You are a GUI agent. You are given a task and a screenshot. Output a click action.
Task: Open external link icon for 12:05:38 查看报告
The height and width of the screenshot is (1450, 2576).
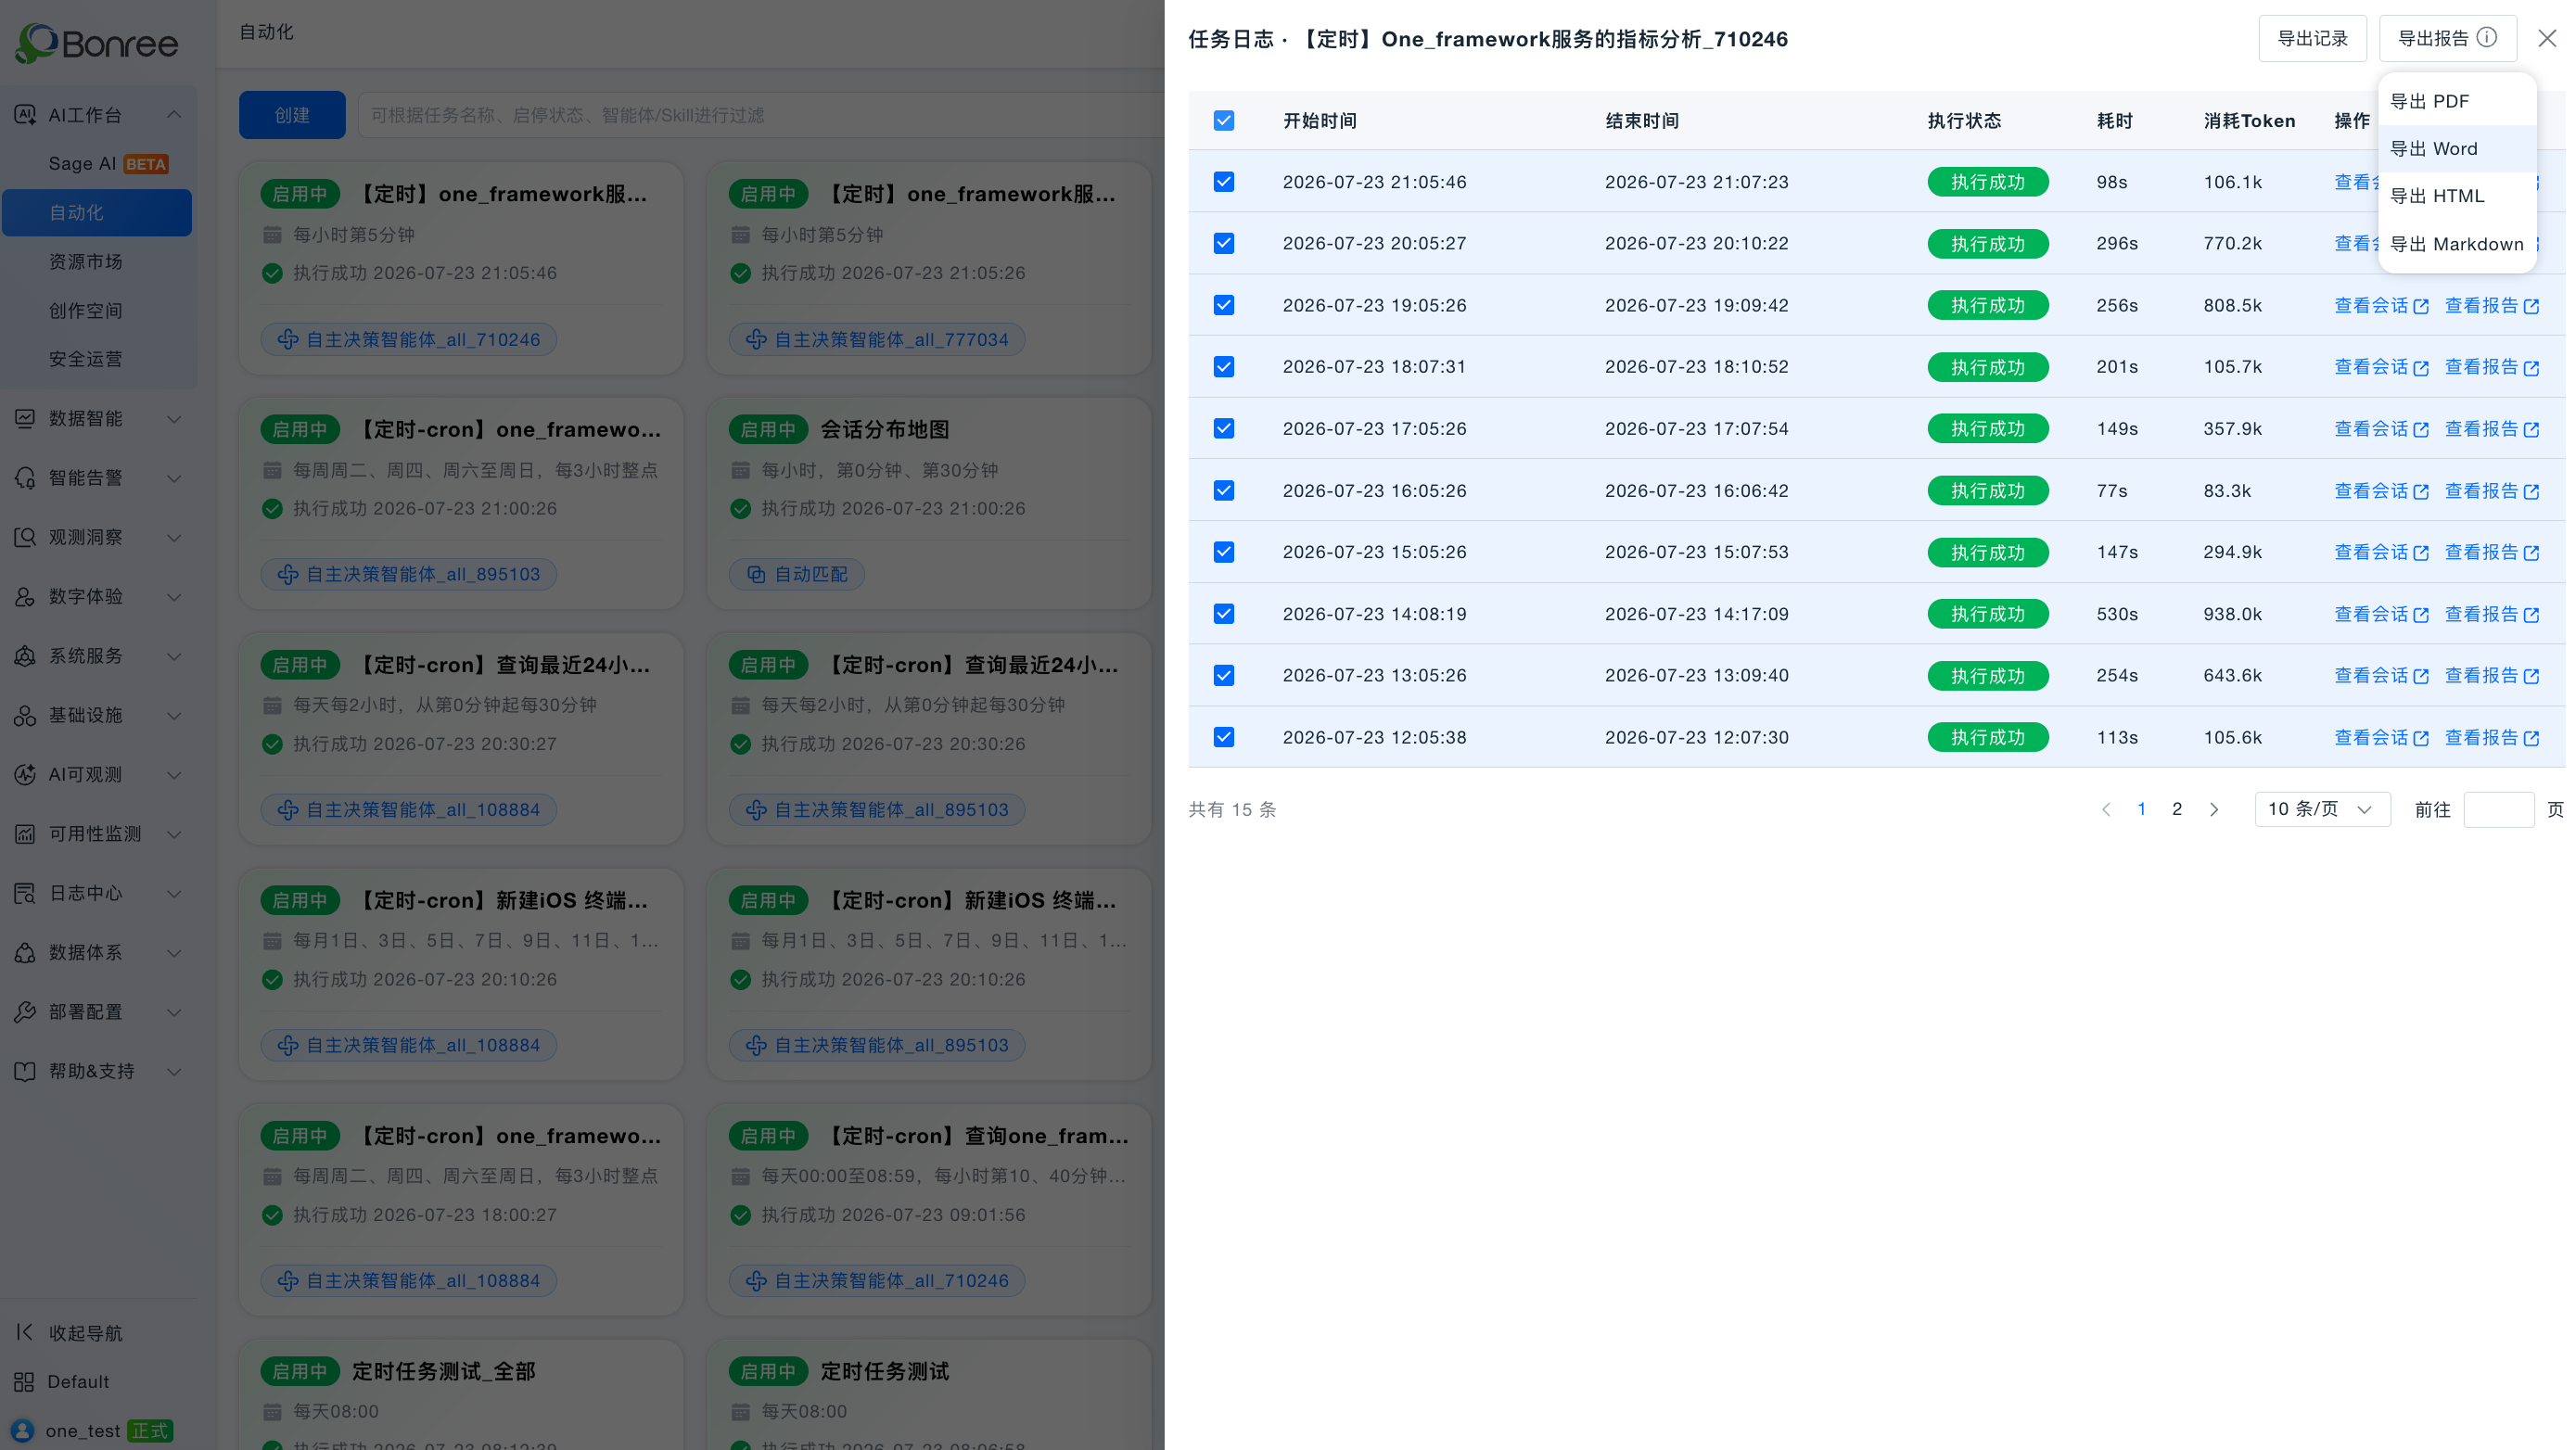(x=2531, y=738)
